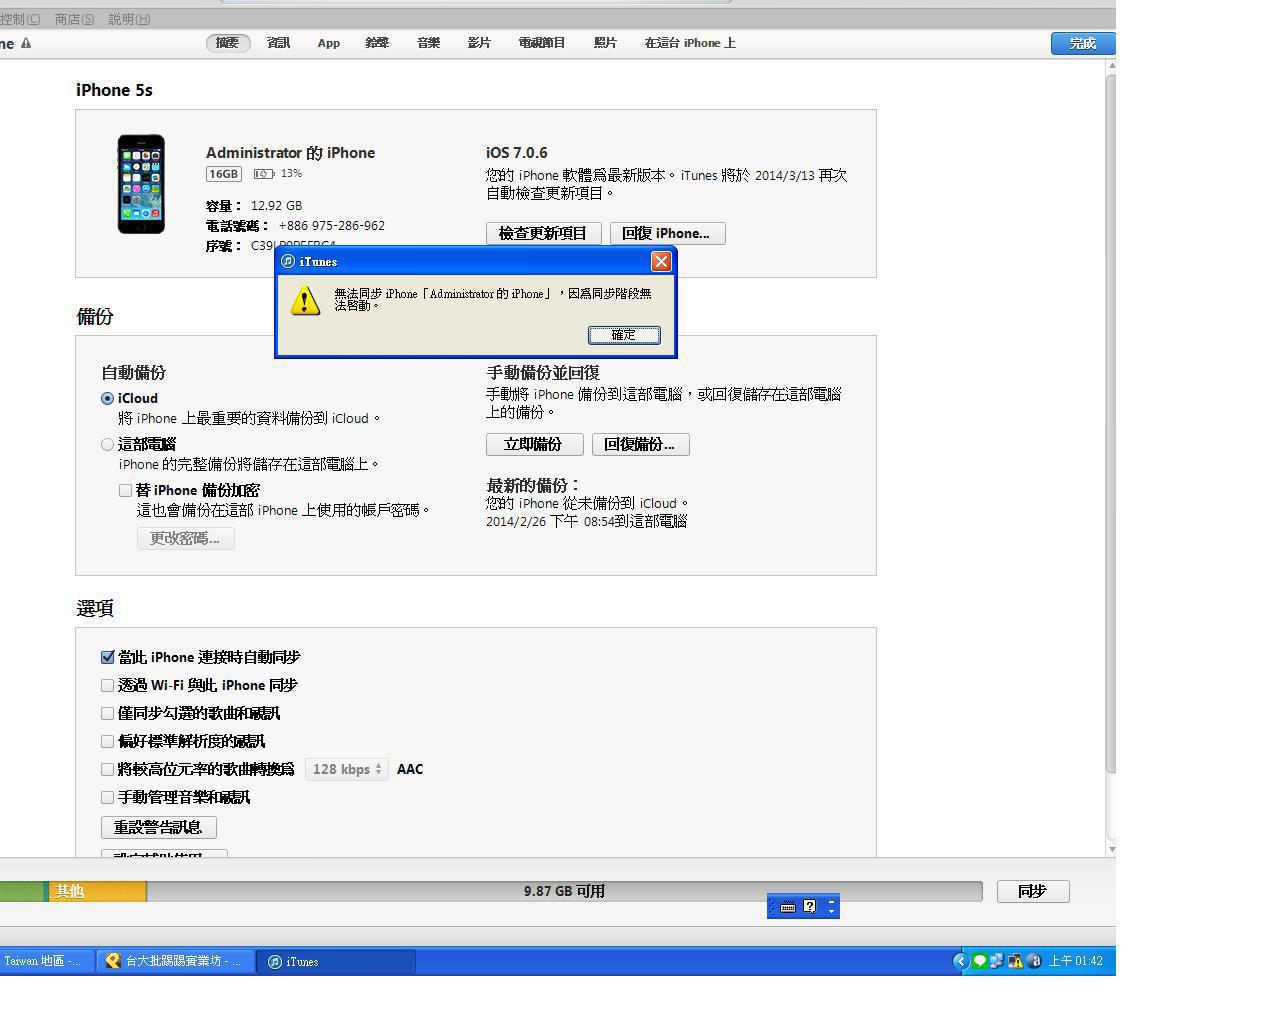Switch to the 音樂 music tab
Image resolution: width=1280 pixels, height=1024 pixels.
(x=429, y=43)
